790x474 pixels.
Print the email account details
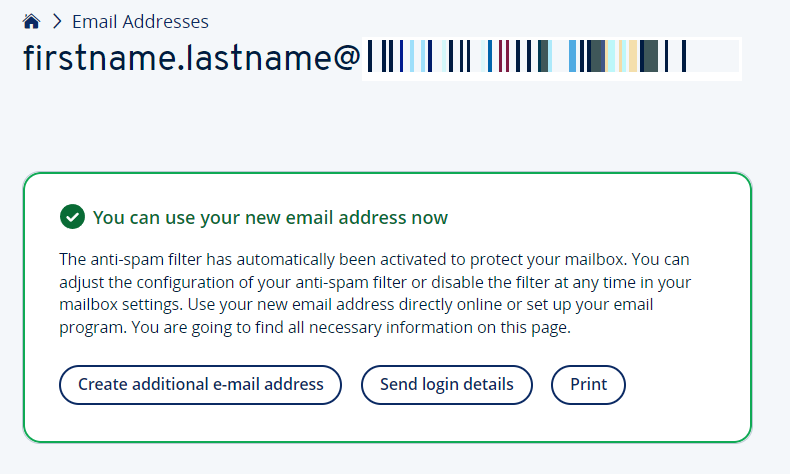point(588,384)
